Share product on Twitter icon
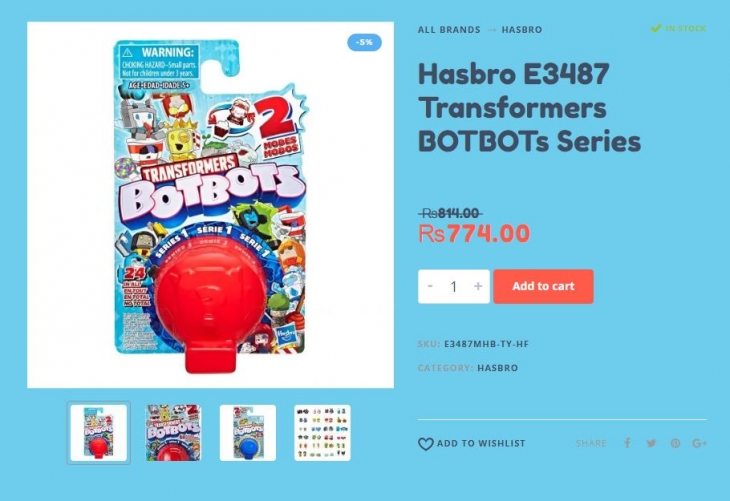 [651, 443]
